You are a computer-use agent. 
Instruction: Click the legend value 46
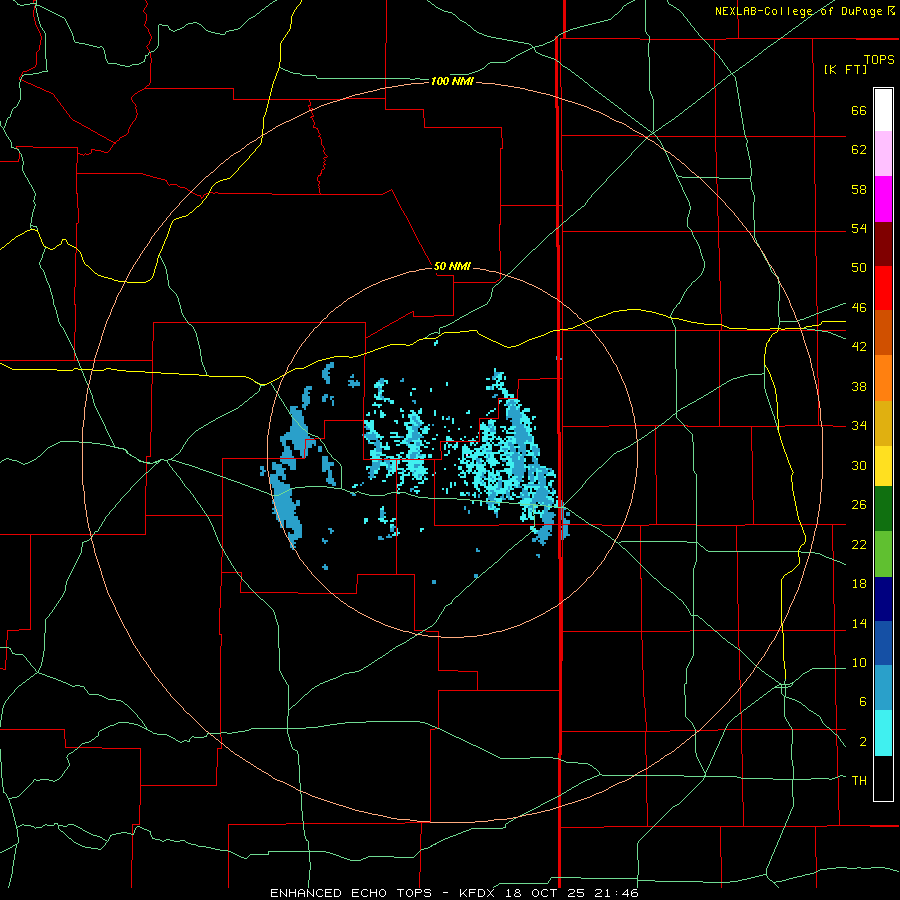[x=859, y=307]
